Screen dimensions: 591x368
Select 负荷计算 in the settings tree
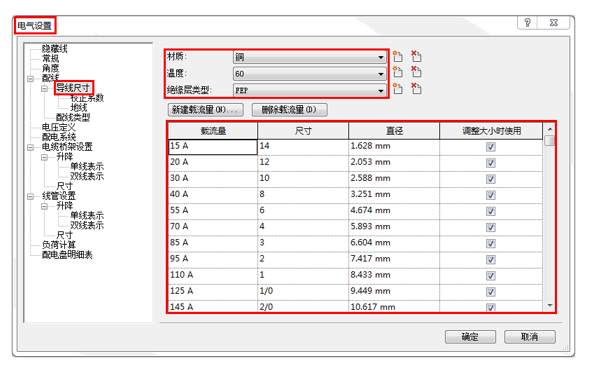(x=58, y=245)
